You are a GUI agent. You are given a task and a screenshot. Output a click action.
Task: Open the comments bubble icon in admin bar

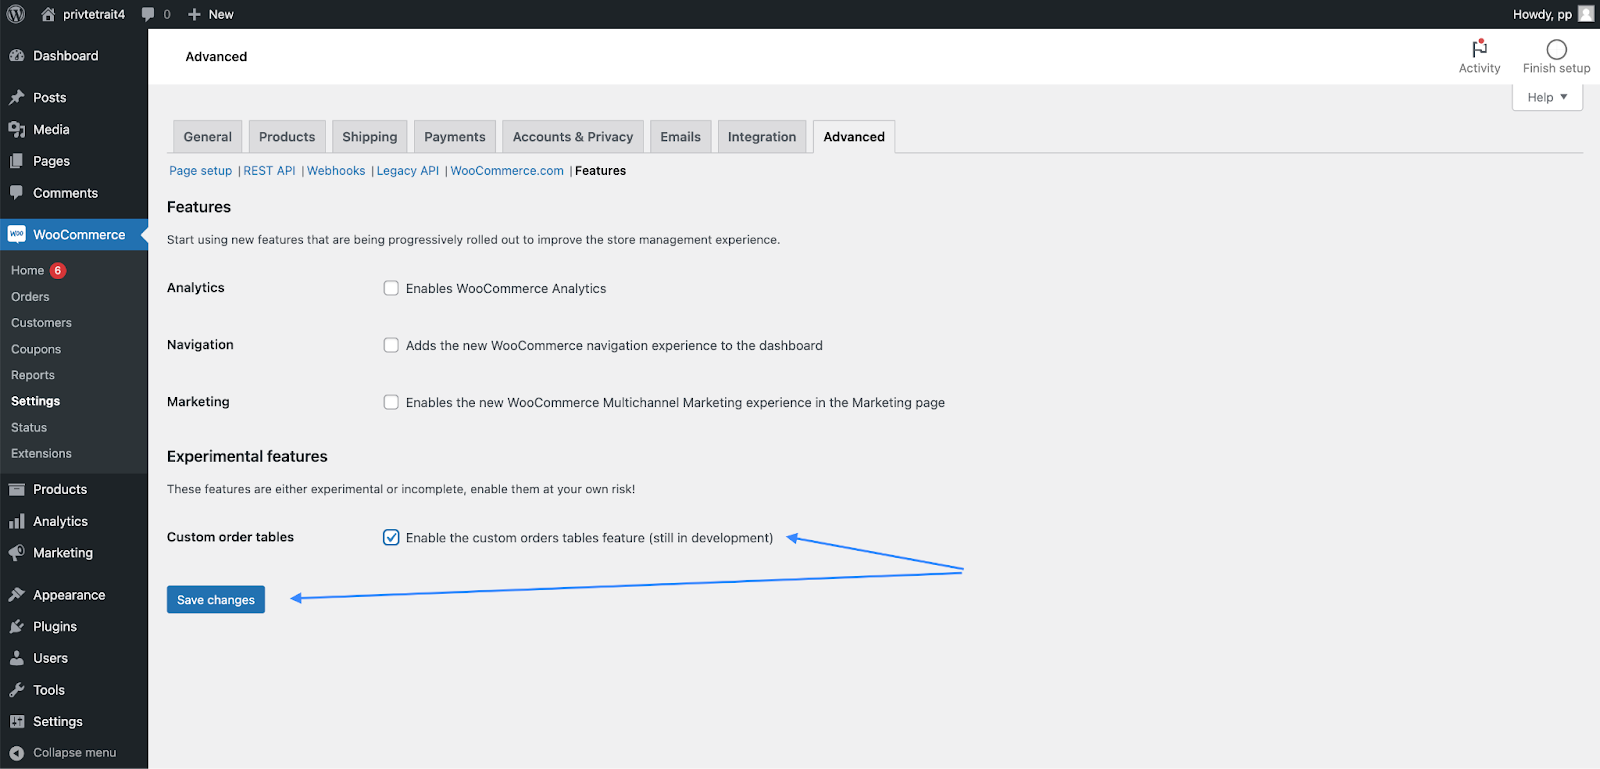148,14
